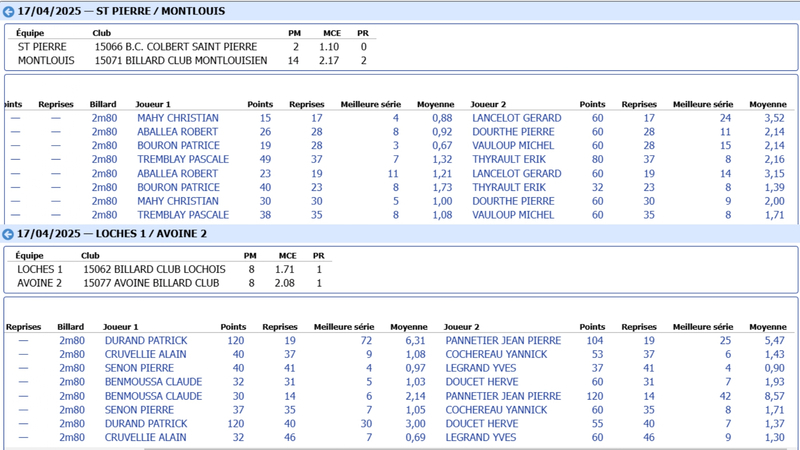Click MCE value 2.17 for MONTLOUIS
This screenshot has width=800, height=450.
(329, 61)
